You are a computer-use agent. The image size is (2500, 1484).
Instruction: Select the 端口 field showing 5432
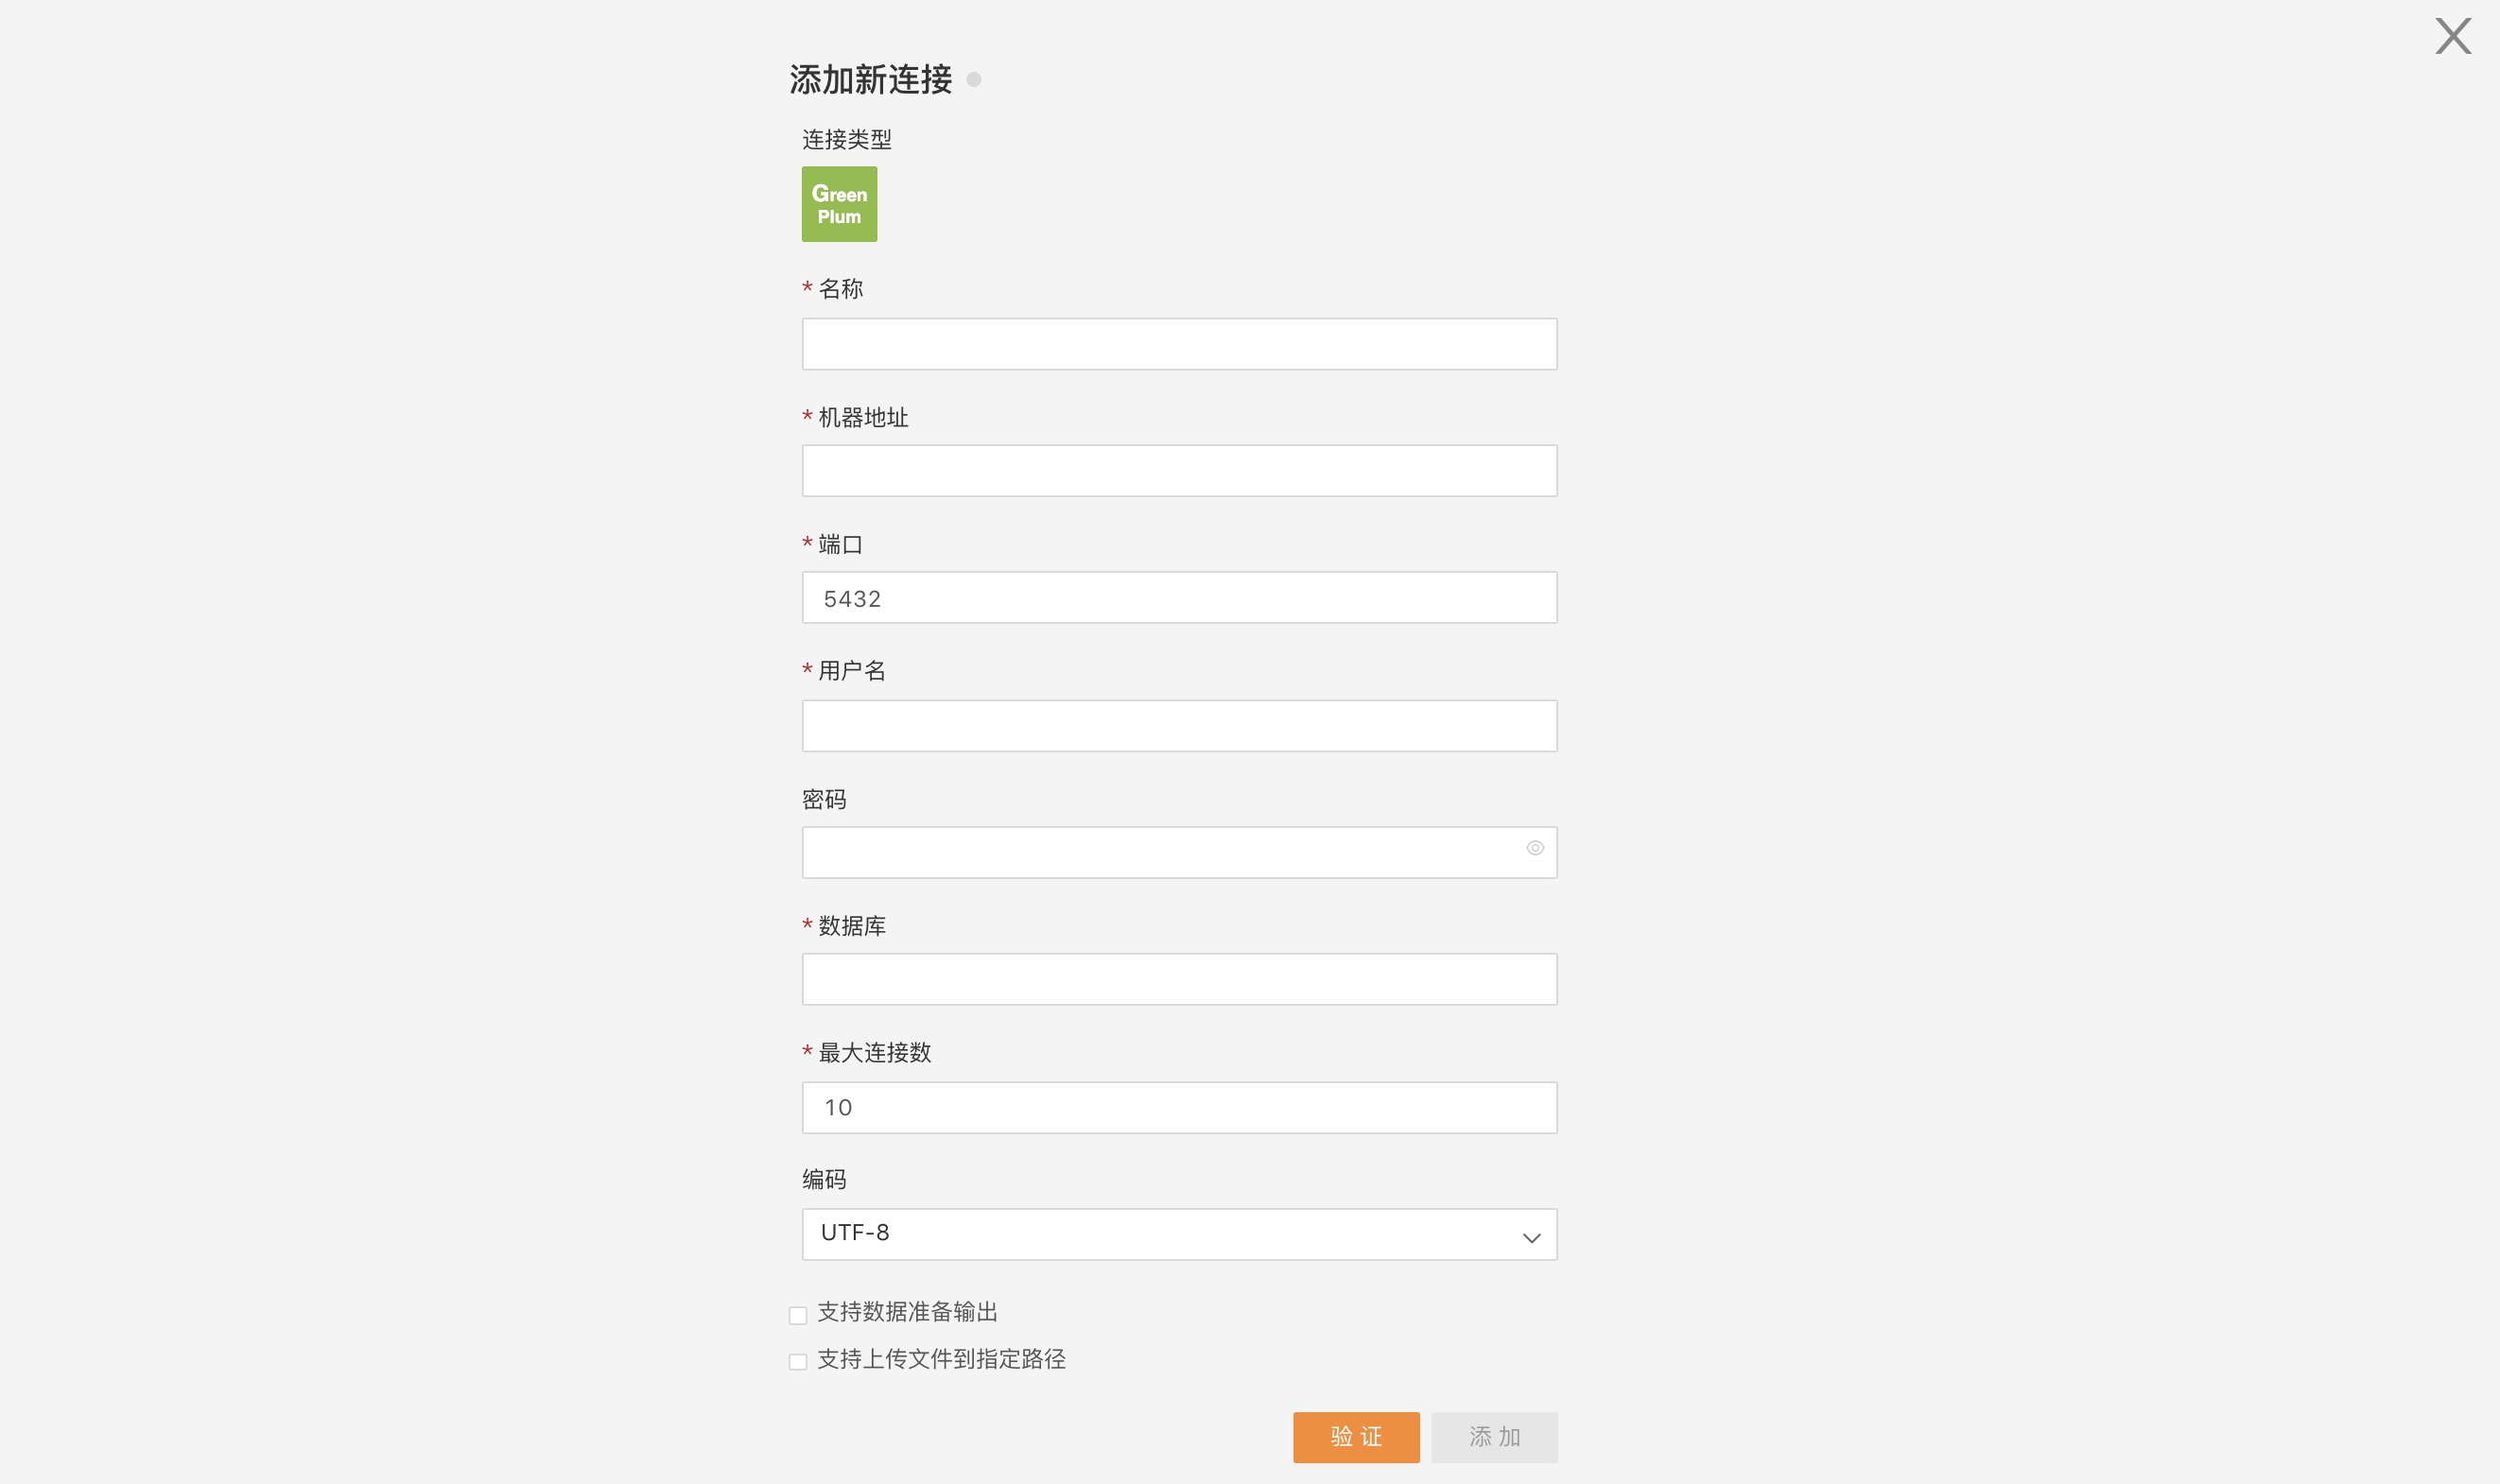click(1179, 598)
